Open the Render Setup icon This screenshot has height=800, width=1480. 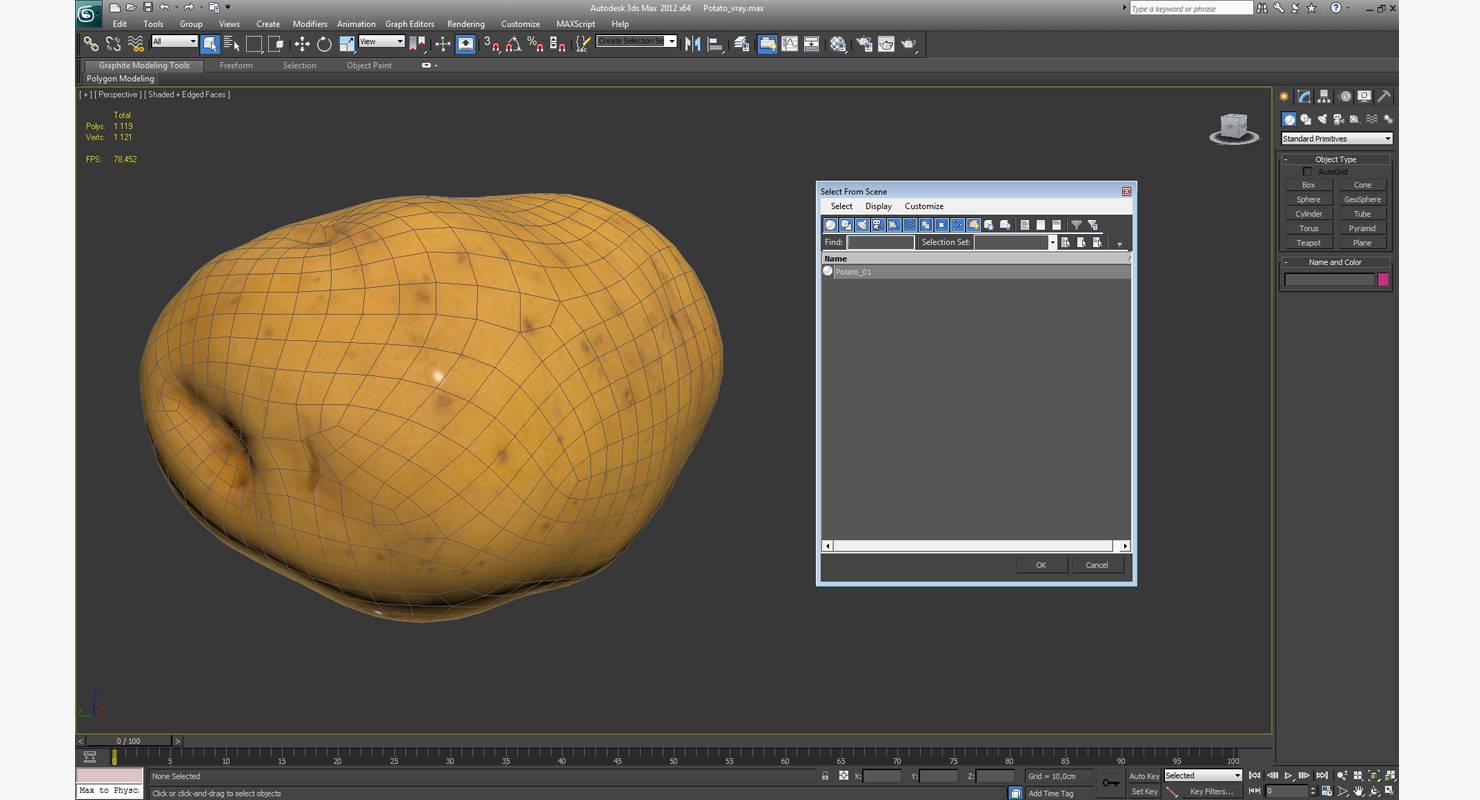(863, 44)
